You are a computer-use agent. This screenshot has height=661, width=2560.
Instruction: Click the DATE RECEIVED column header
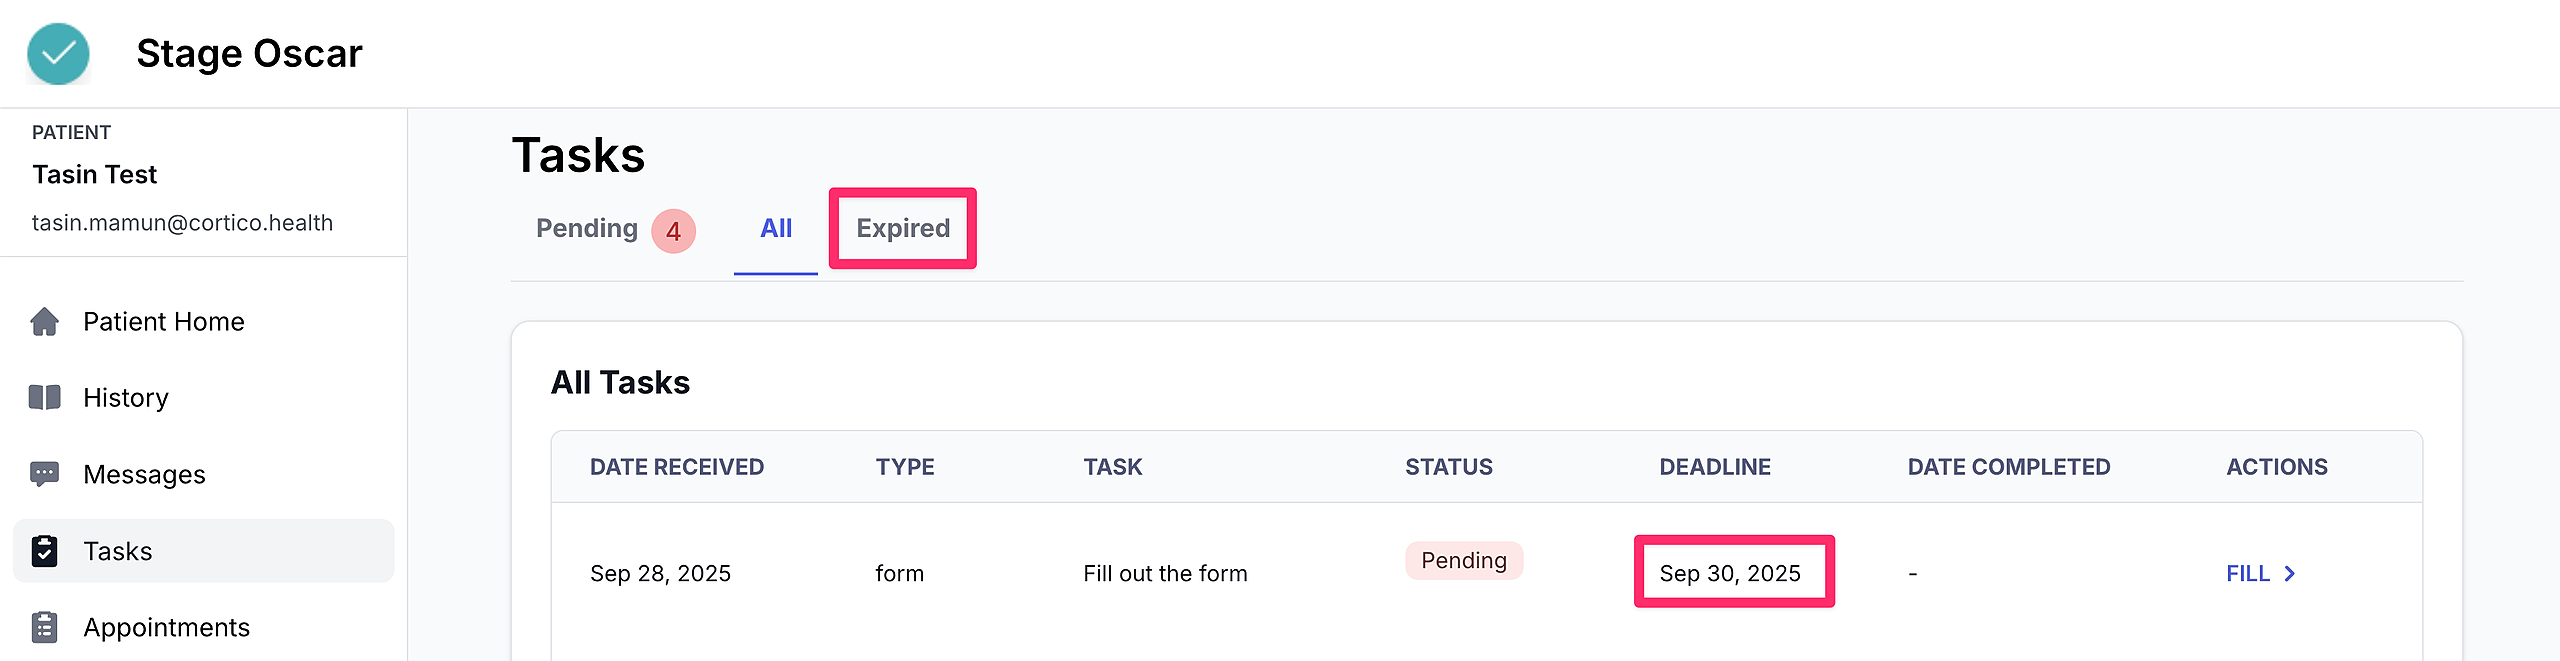click(677, 467)
